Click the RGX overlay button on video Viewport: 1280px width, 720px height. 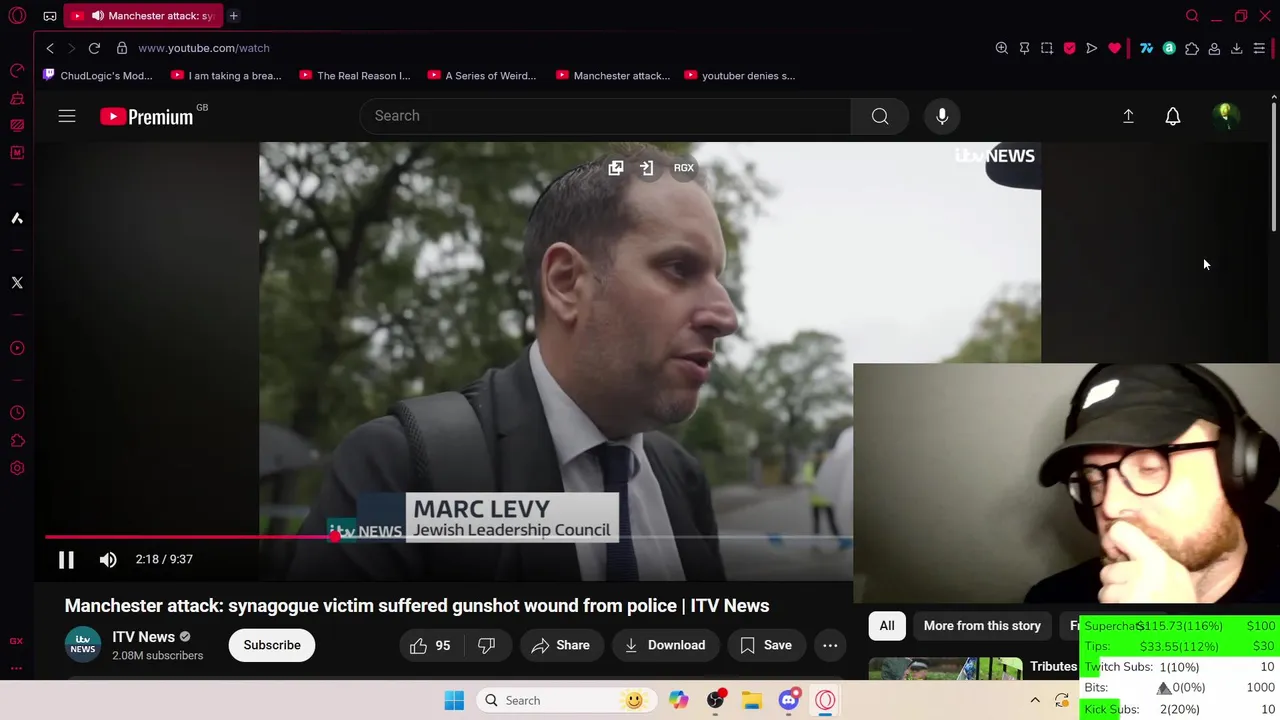coord(684,168)
